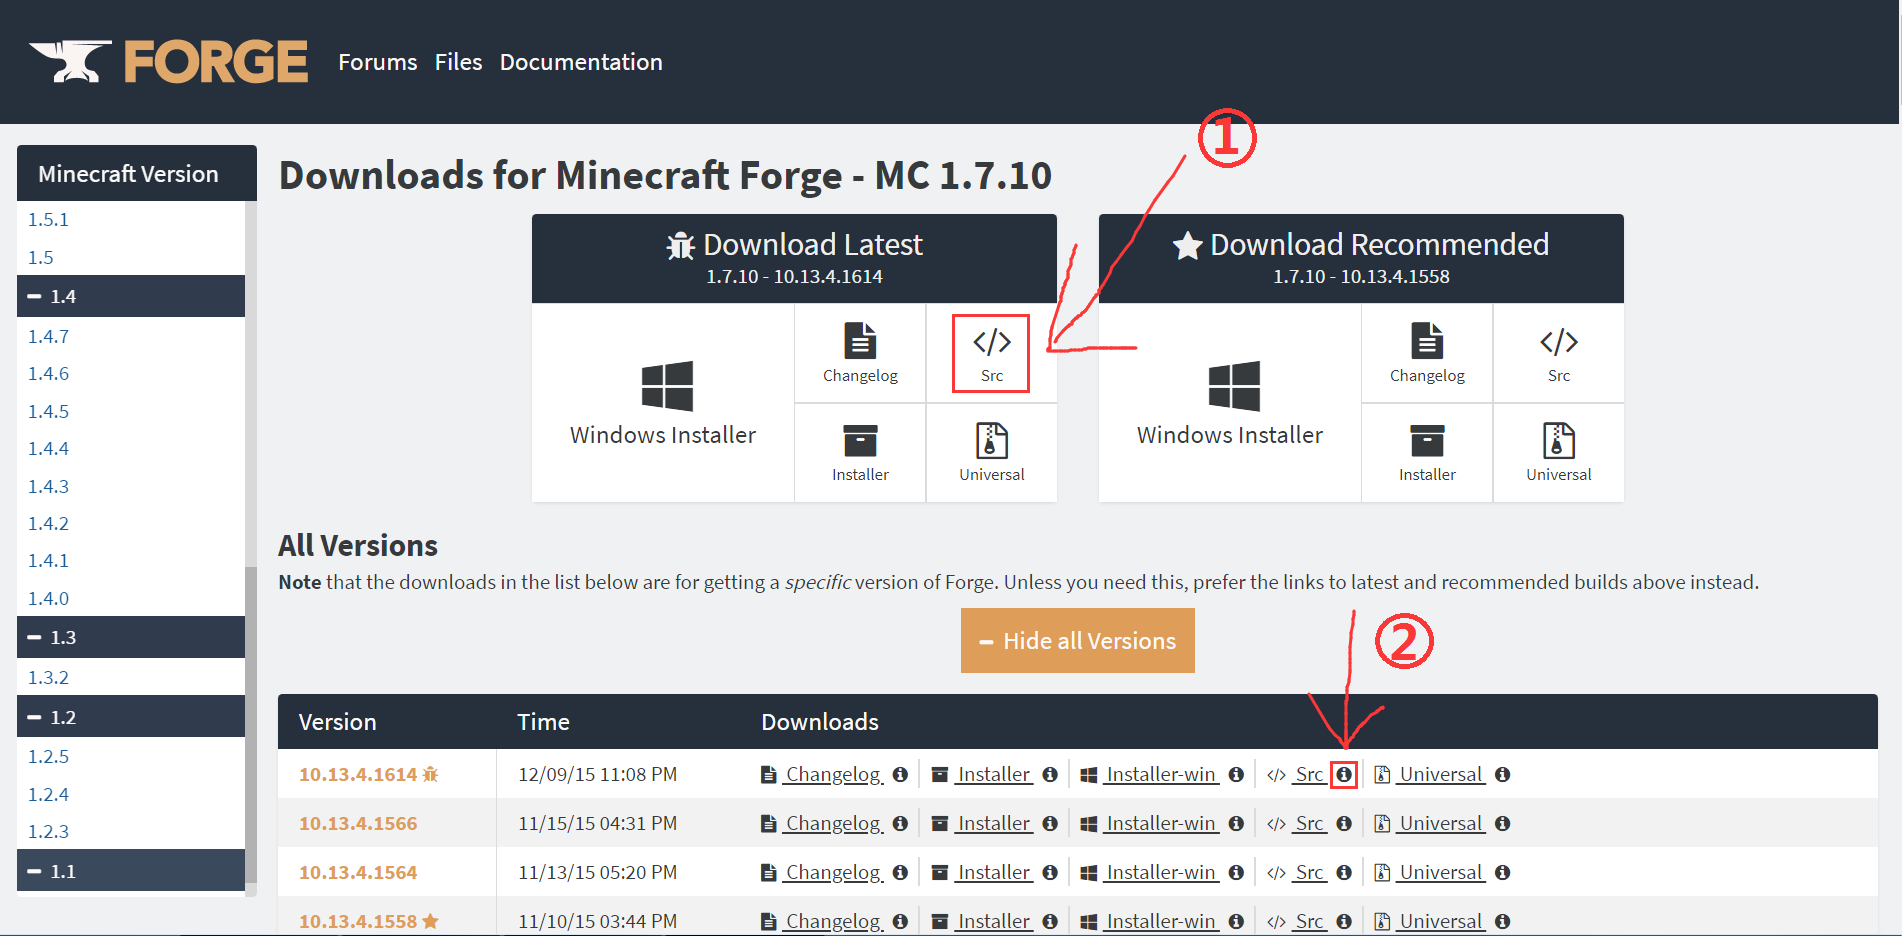Select Minecraft version 1.4.6
Image resolution: width=1902 pixels, height=936 pixels.
pyautogui.click(x=49, y=373)
